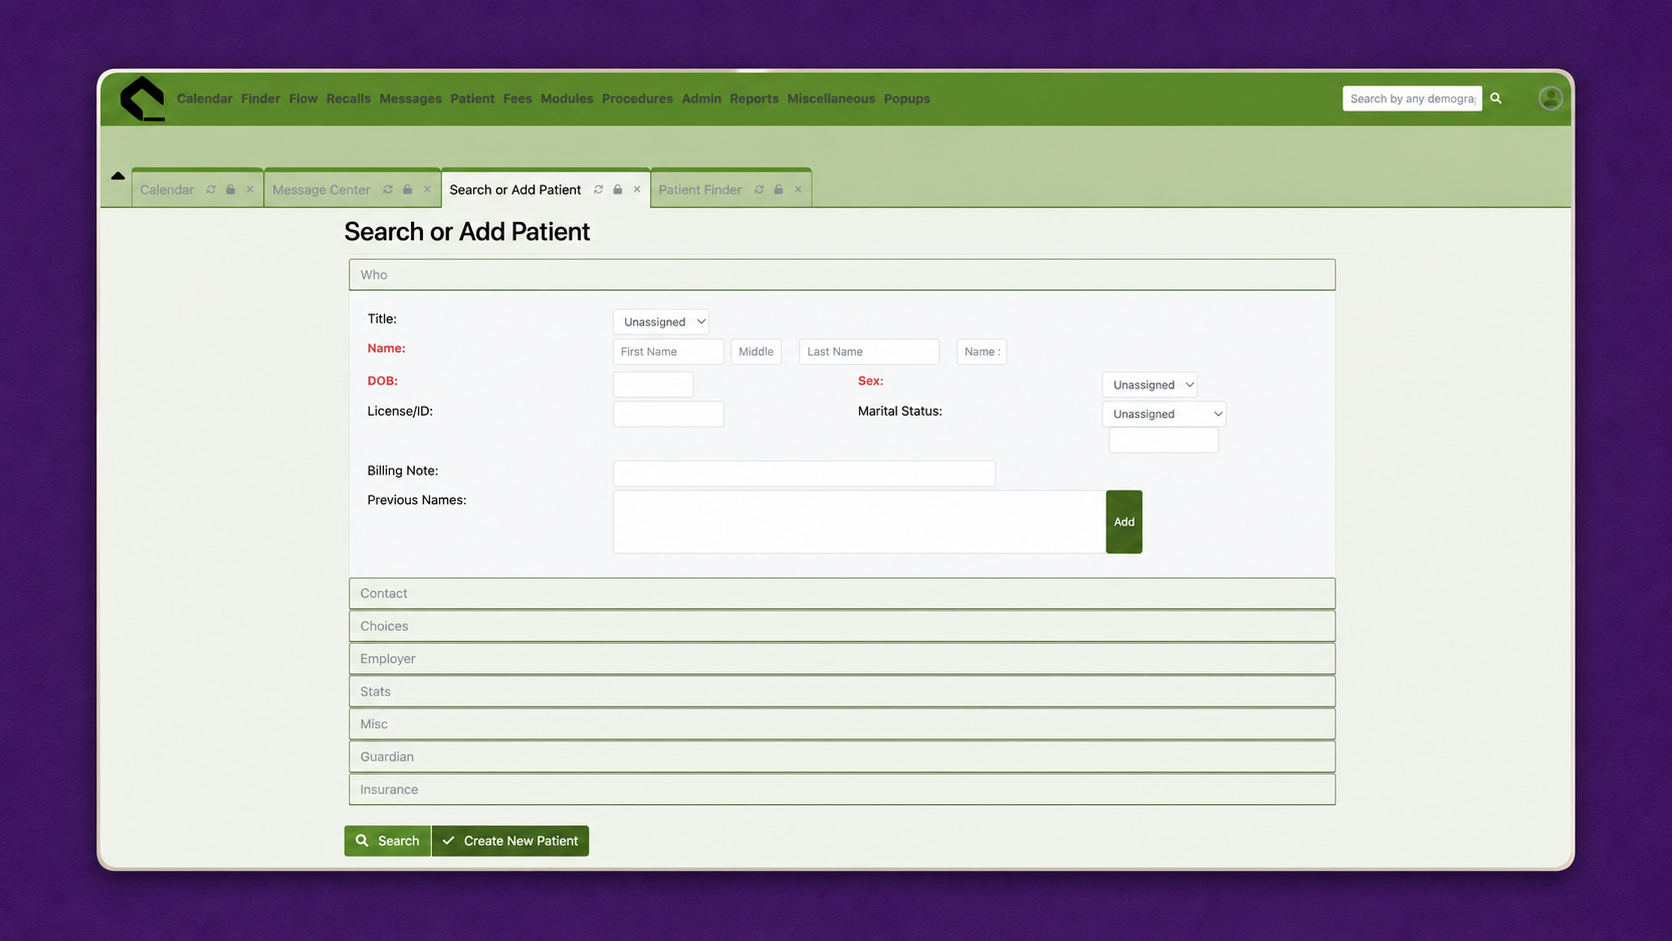Click the Previous Names text area
Viewport: 1672px width, 941px height.
coord(859,522)
